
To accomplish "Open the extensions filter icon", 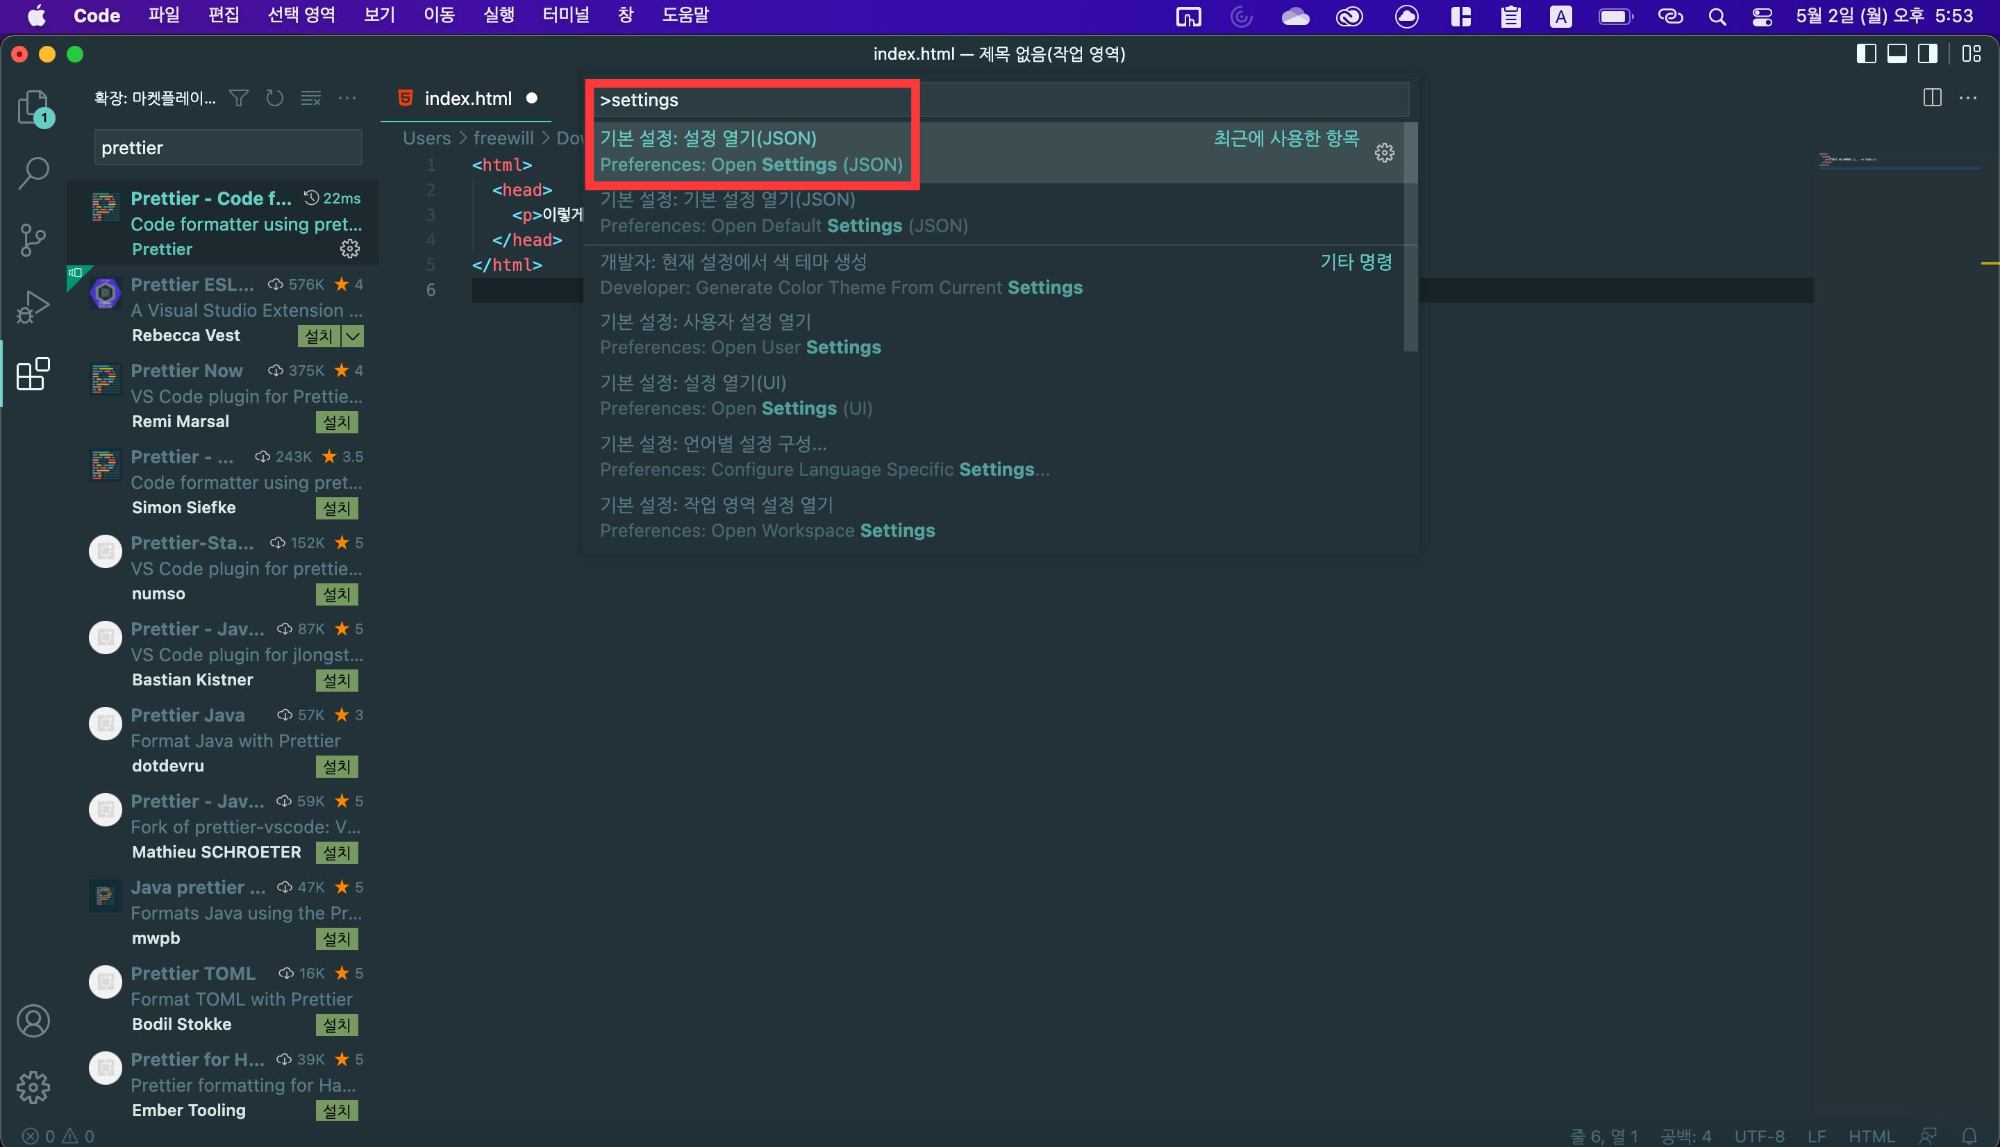I will [238, 98].
